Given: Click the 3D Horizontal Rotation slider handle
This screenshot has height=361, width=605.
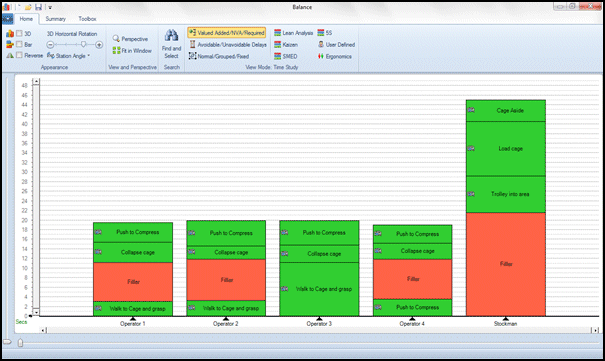Looking at the screenshot, I should [x=83, y=45].
